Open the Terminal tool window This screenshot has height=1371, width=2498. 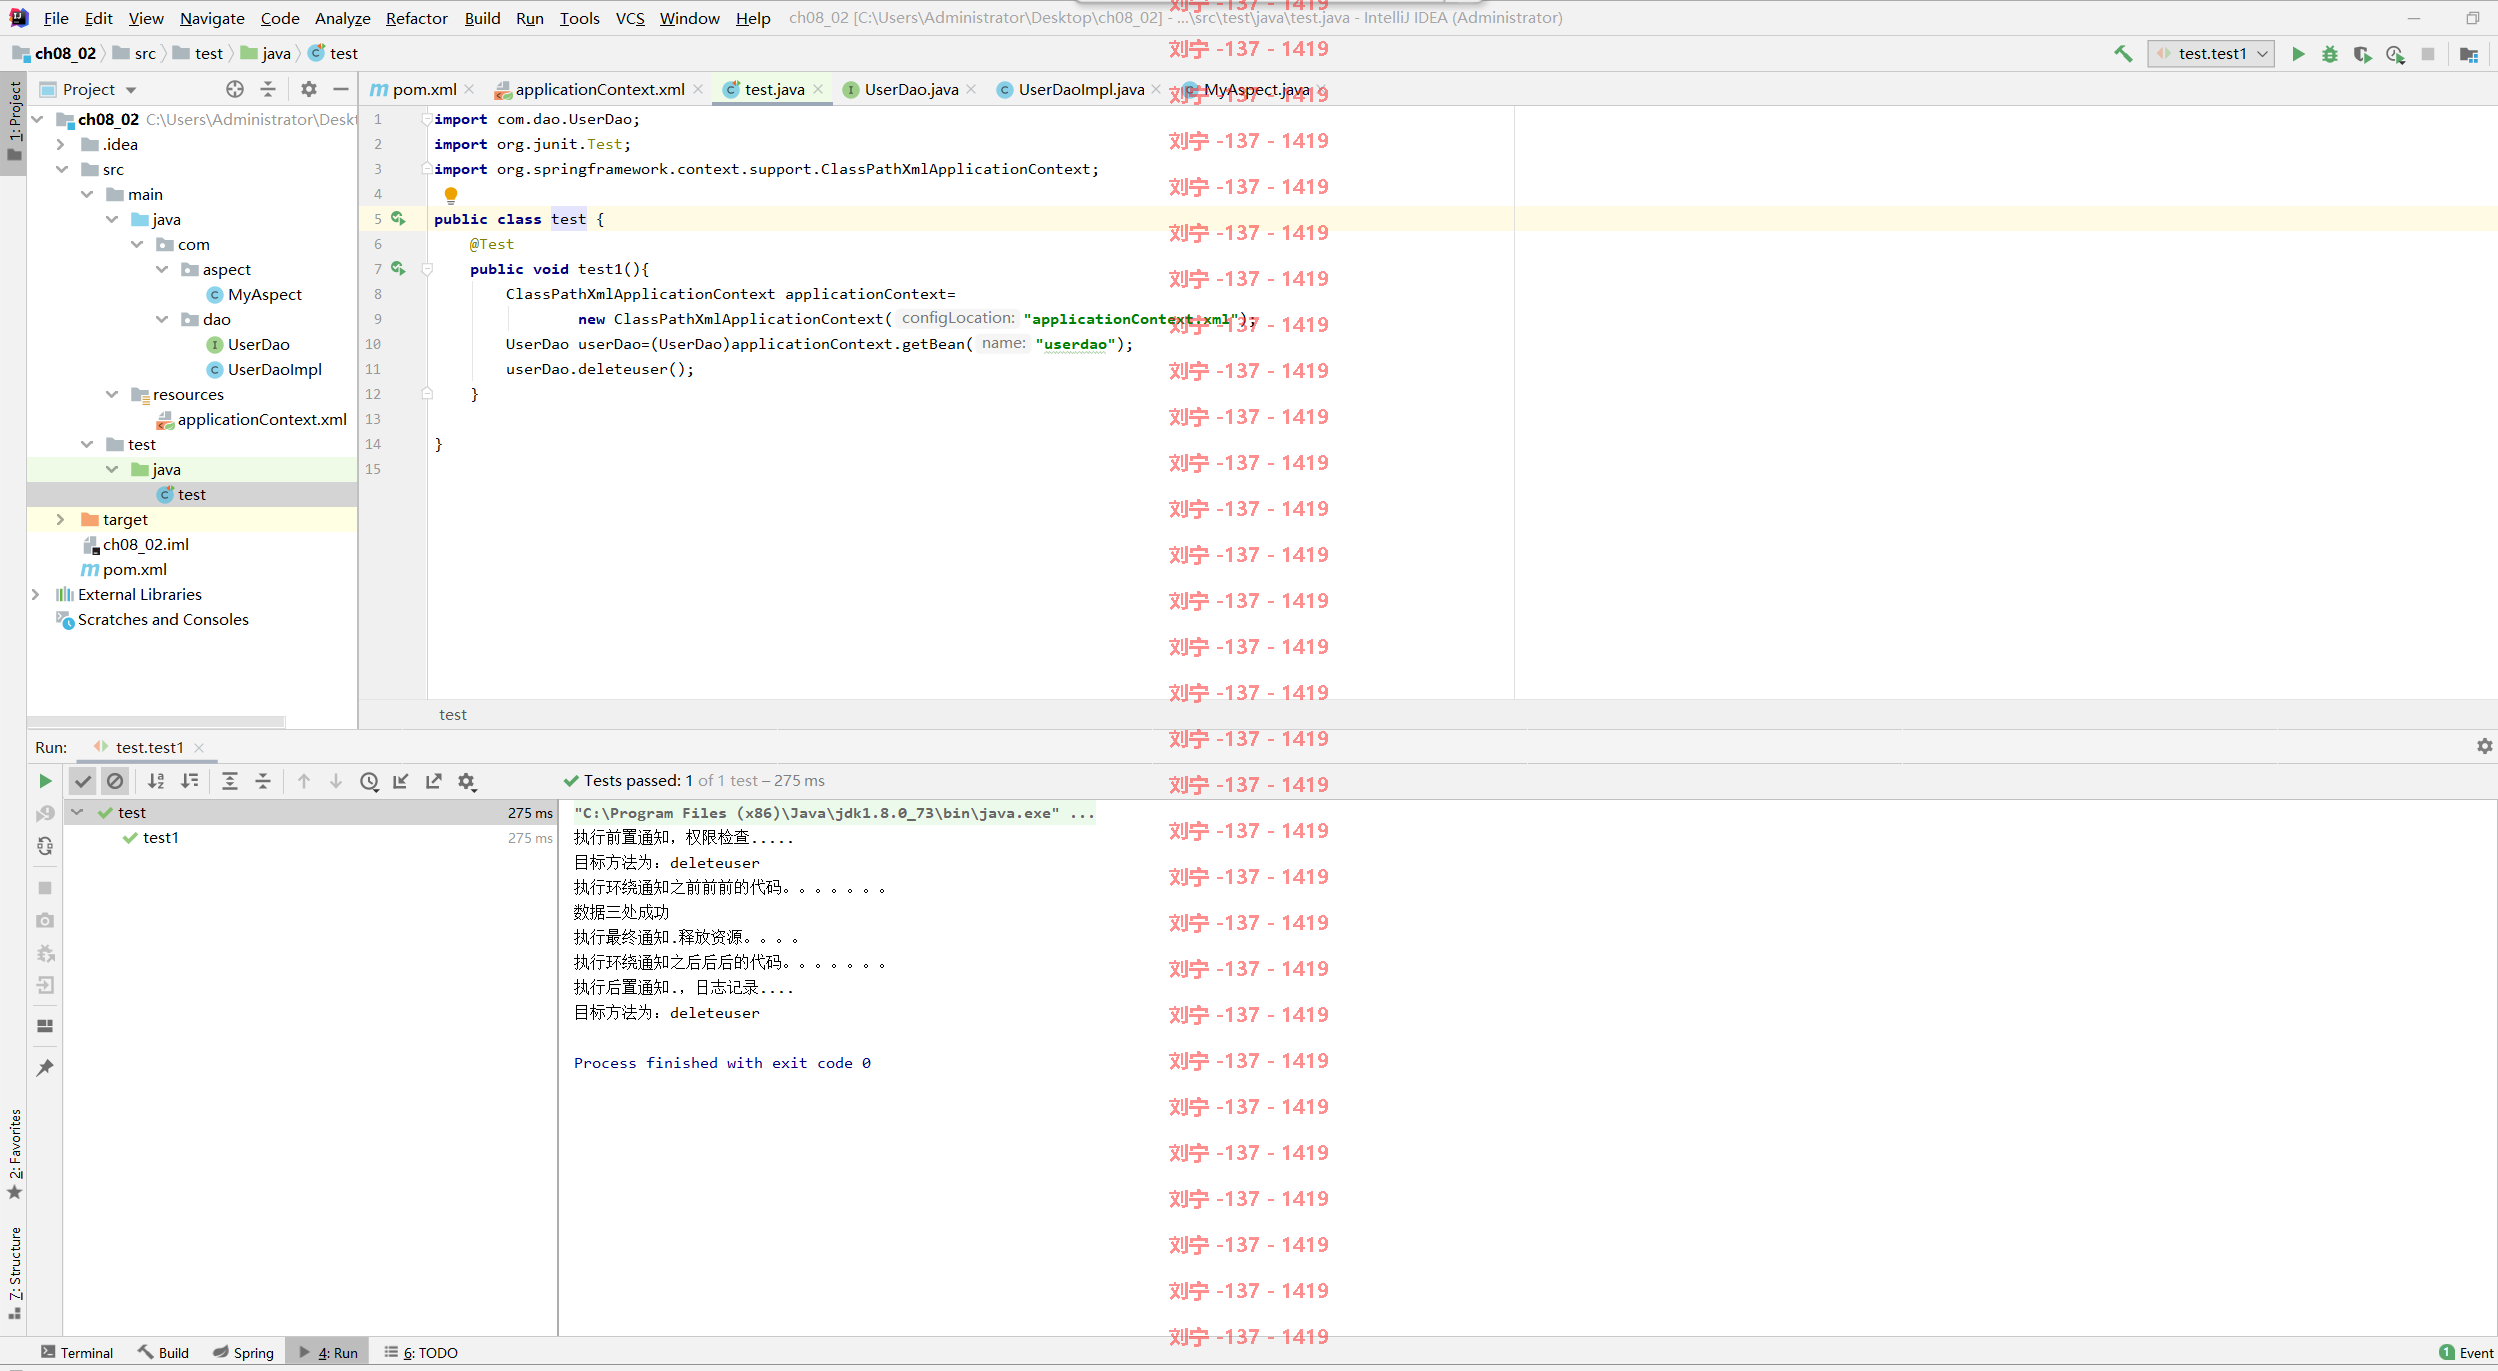(78, 1352)
